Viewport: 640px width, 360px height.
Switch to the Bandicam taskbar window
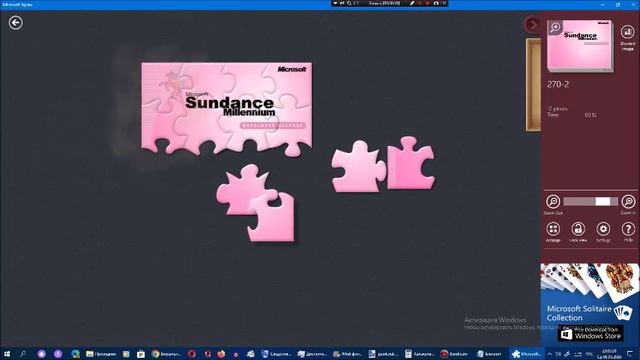point(455,354)
